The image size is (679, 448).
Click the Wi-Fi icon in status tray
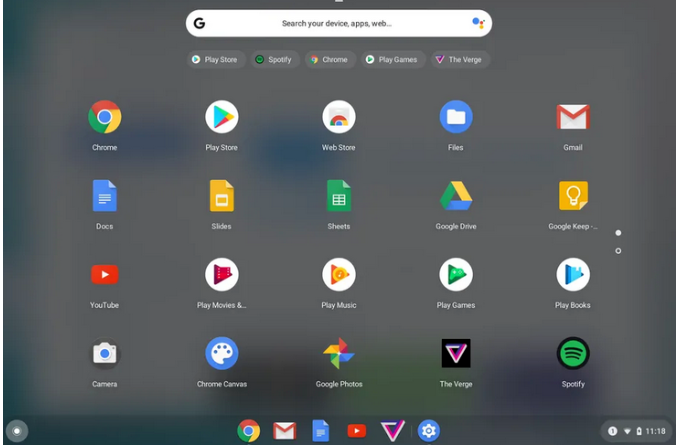[x=627, y=431]
